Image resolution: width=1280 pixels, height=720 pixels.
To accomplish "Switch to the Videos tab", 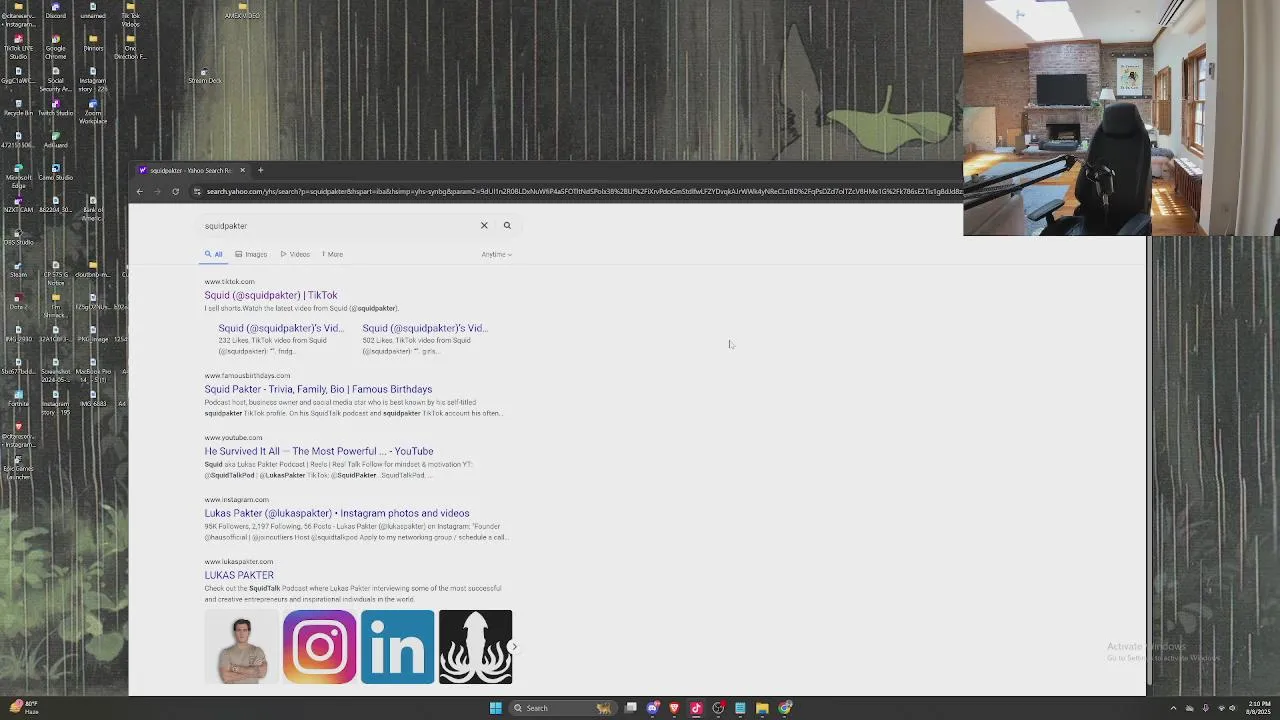I will (x=295, y=254).
